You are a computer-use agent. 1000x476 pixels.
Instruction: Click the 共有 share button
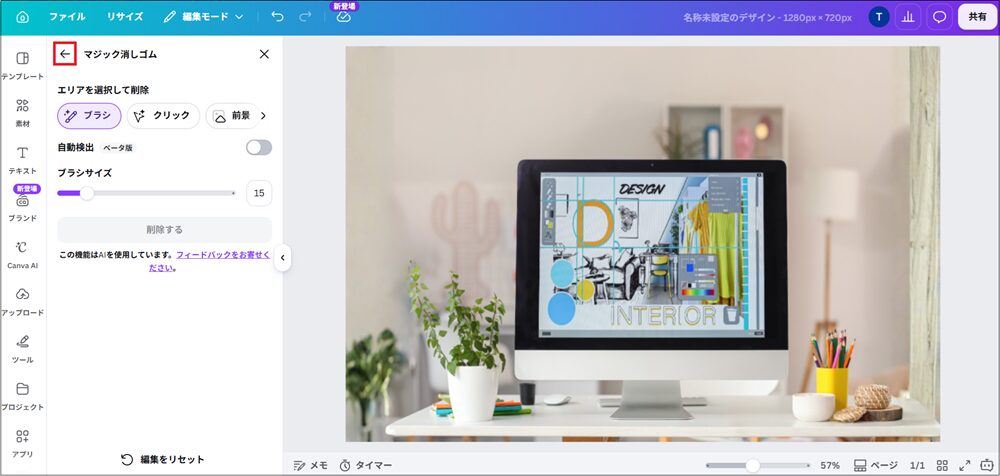pos(978,17)
